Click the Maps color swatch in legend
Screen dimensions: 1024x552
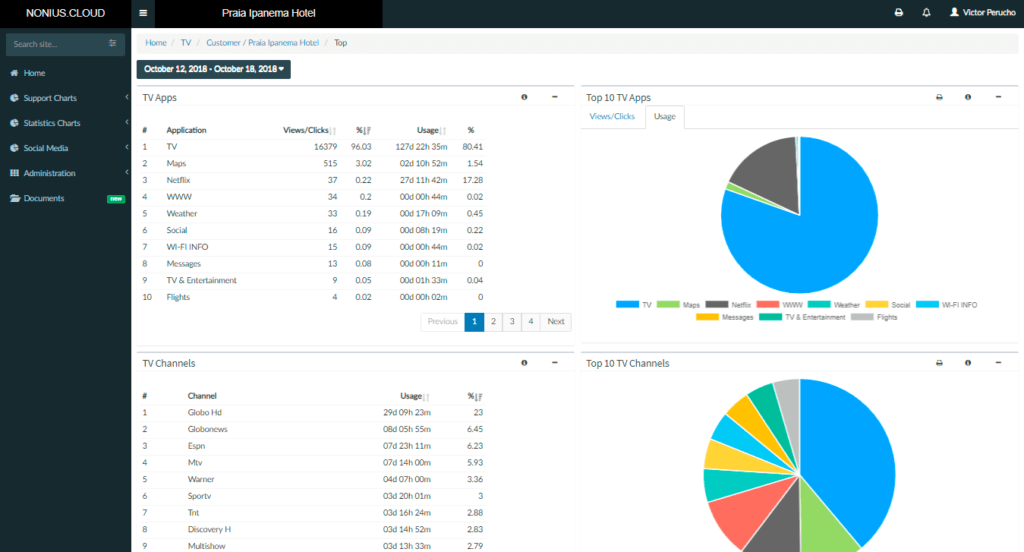[670, 304]
